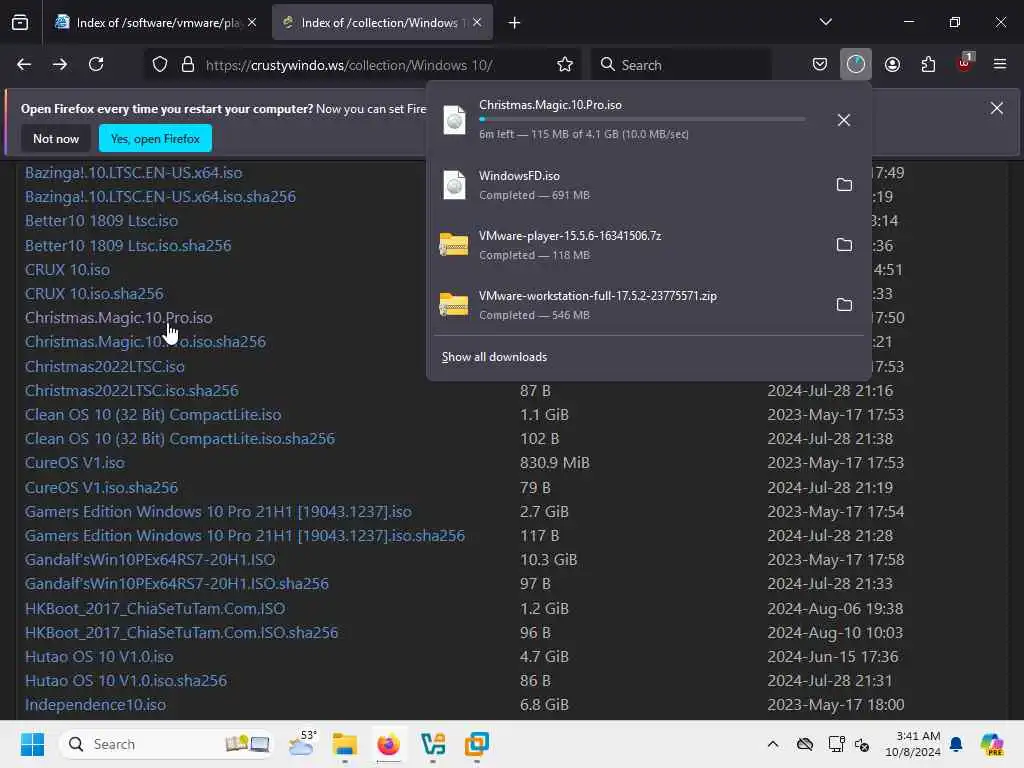Open File Explorer from taskbar

[x=344, y=744]
